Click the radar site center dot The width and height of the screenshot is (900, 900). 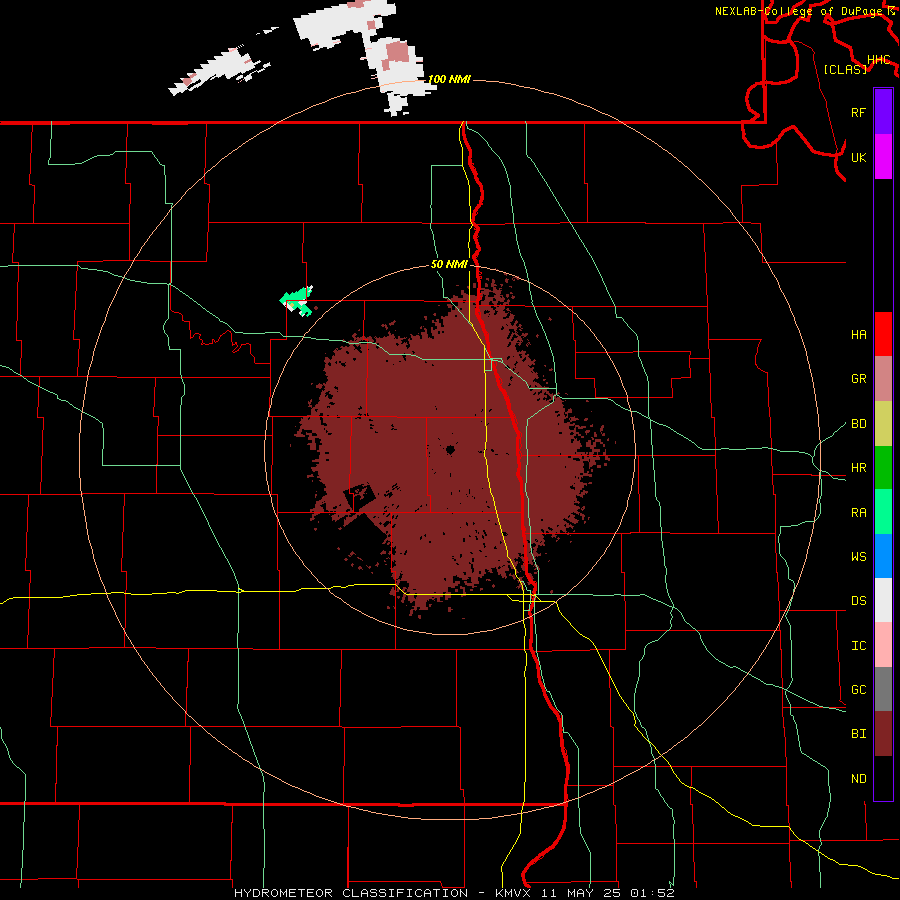click(450, 449)
